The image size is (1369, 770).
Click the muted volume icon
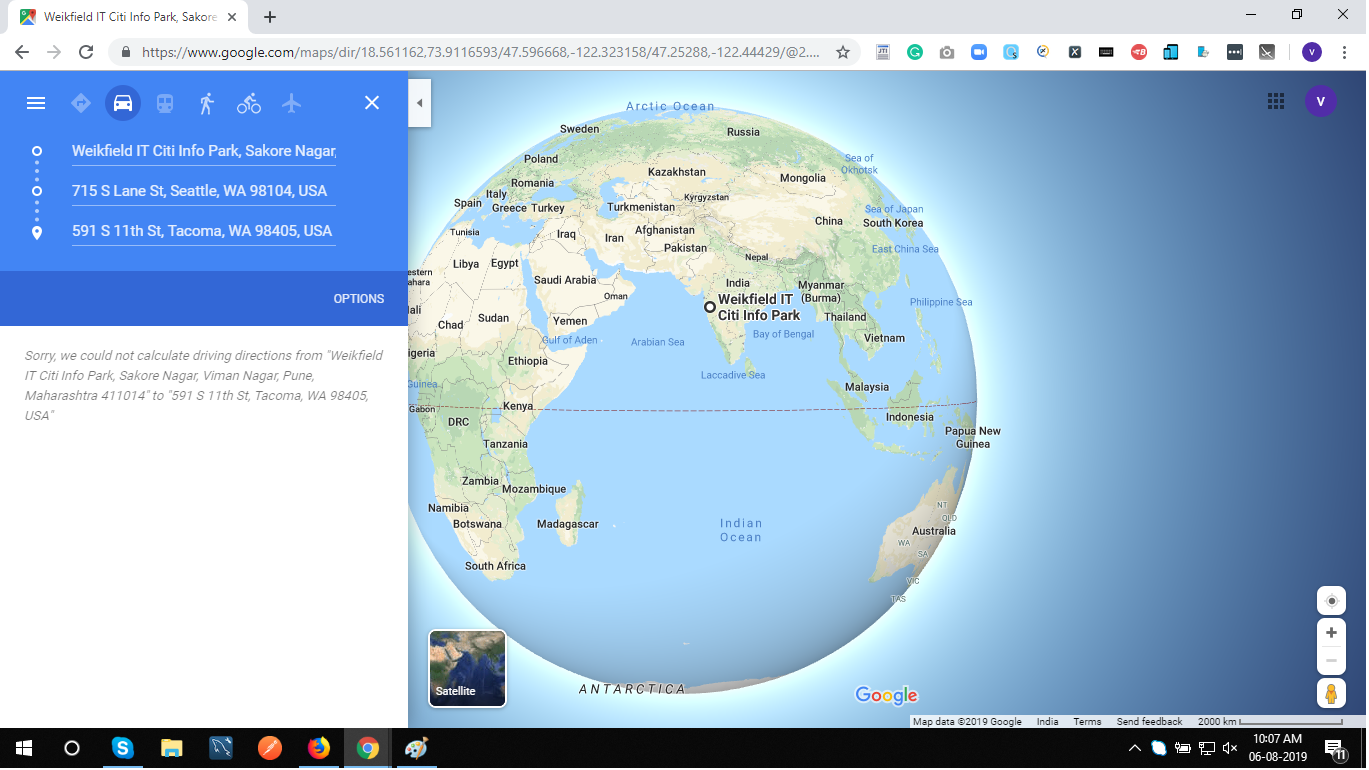[1230, 748]
